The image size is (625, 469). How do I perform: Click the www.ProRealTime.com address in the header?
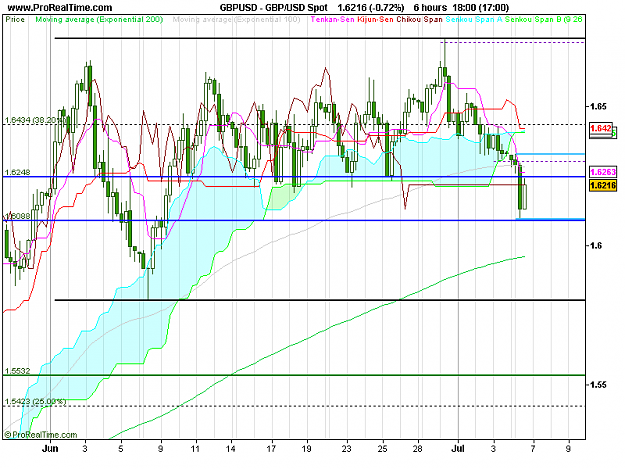[x=60, y=8]
